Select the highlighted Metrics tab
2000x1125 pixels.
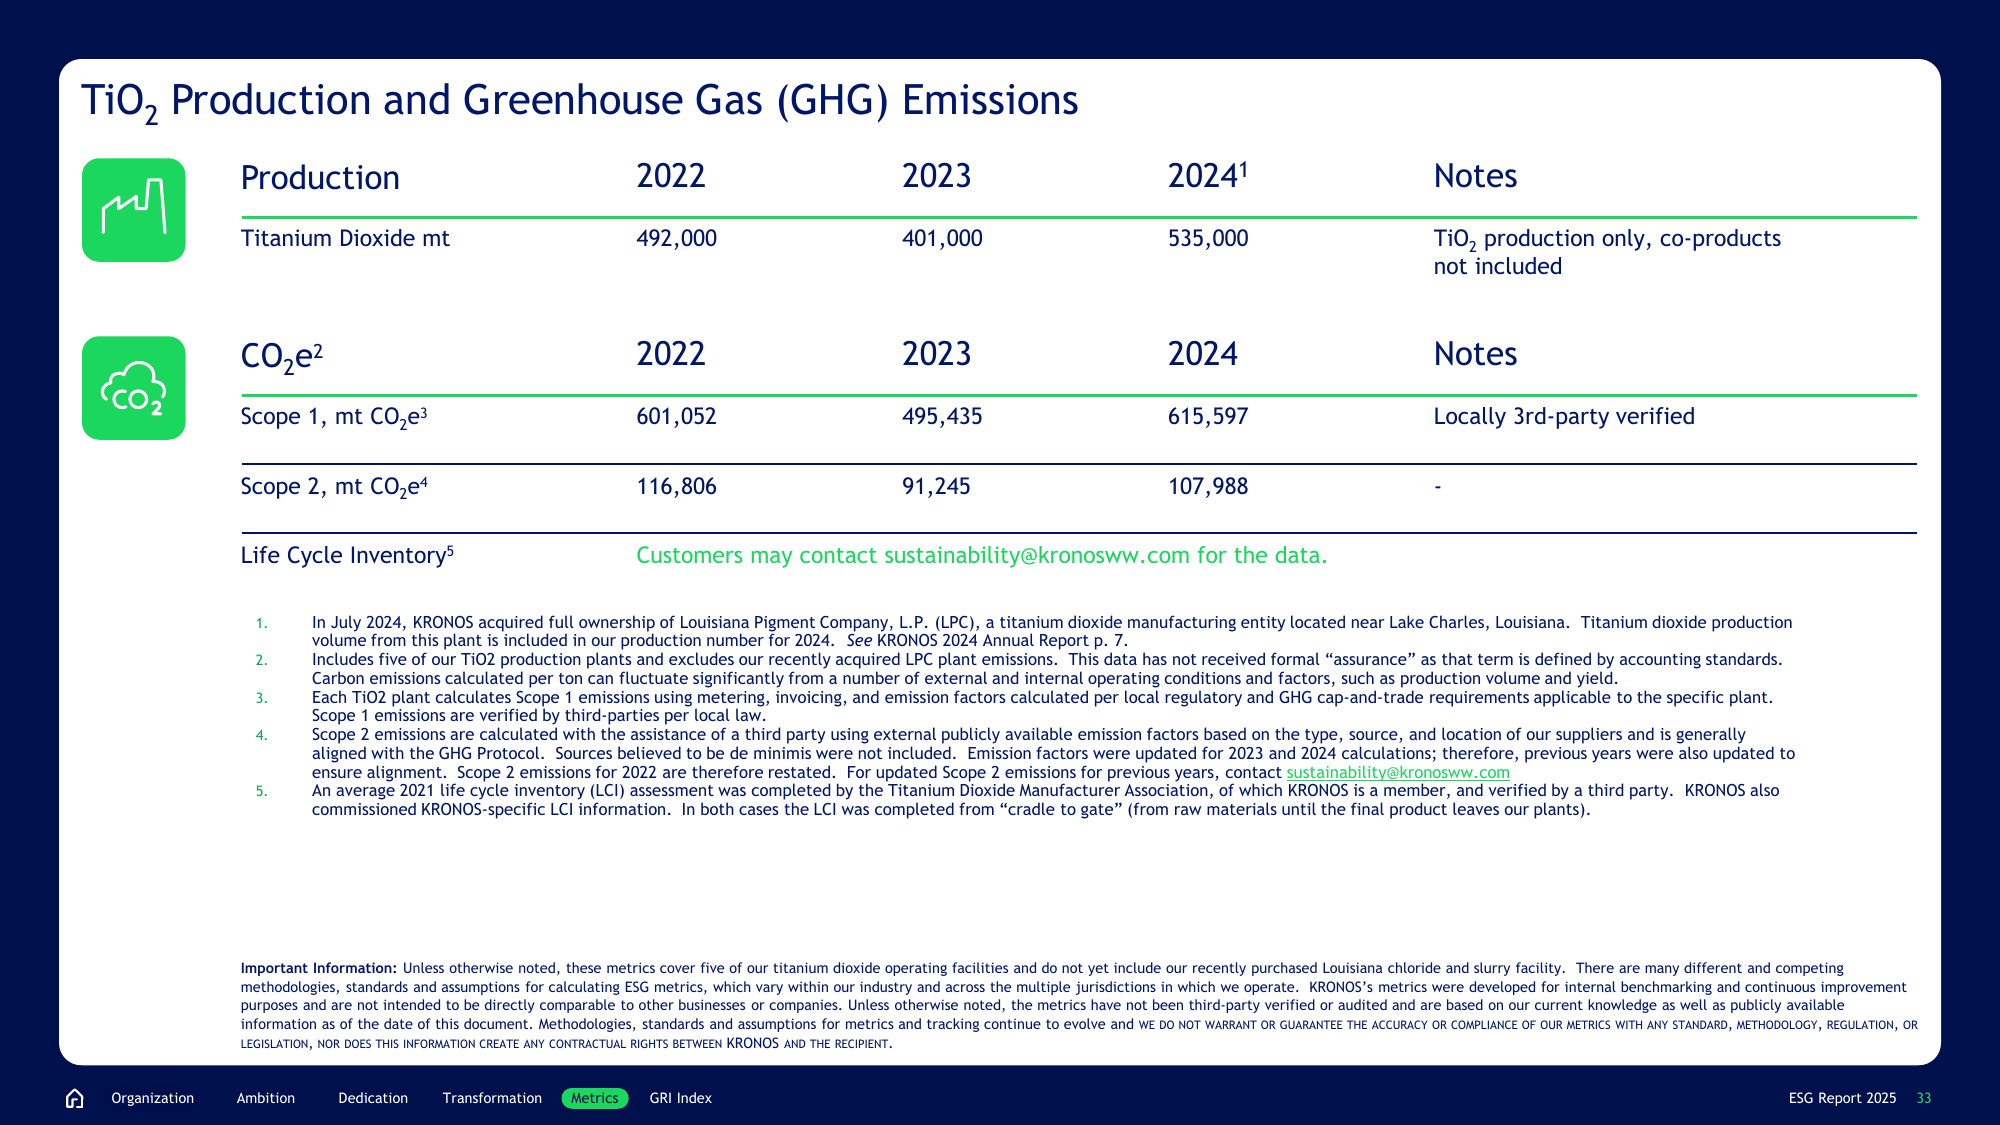pos(595,1098)
